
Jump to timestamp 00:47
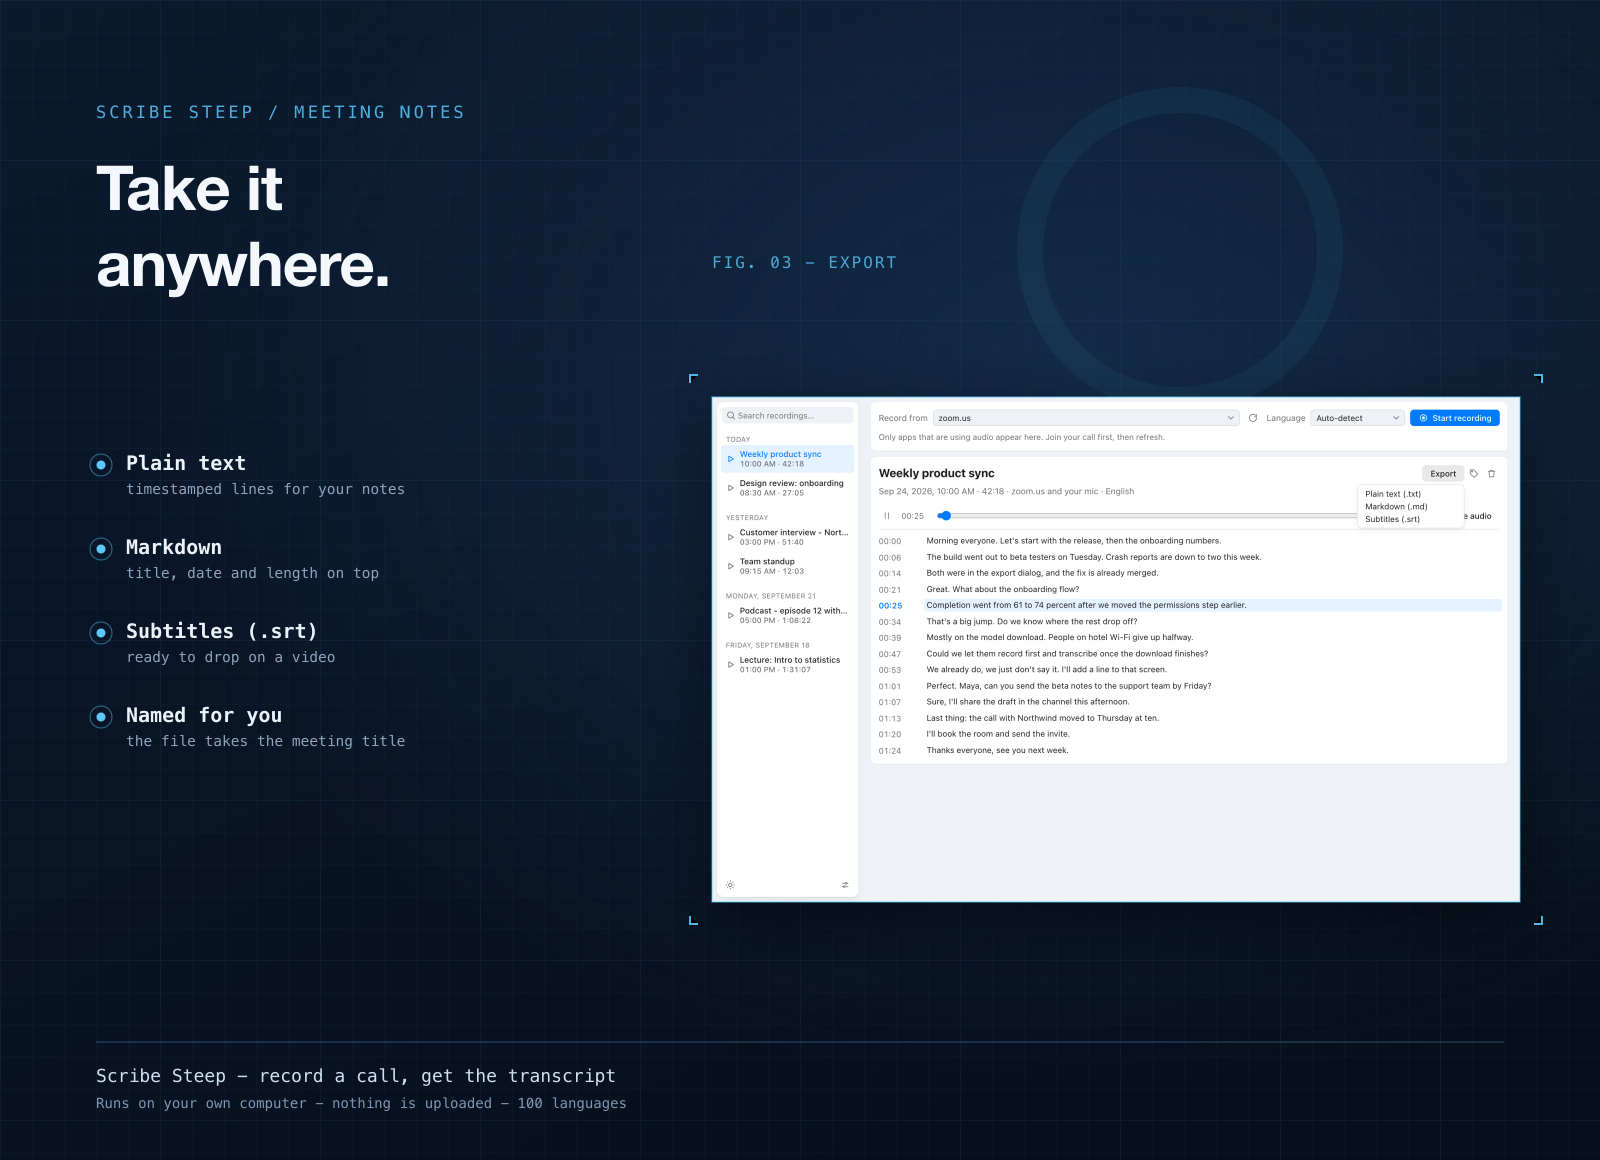pos(890,654)
